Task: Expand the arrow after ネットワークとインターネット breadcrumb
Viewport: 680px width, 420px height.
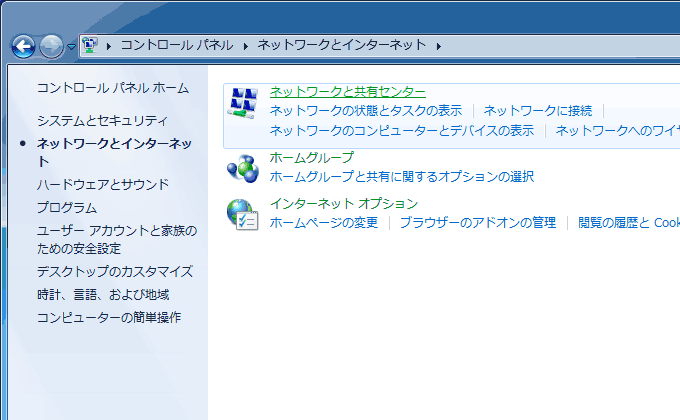Action: click(x=439, y=46)
